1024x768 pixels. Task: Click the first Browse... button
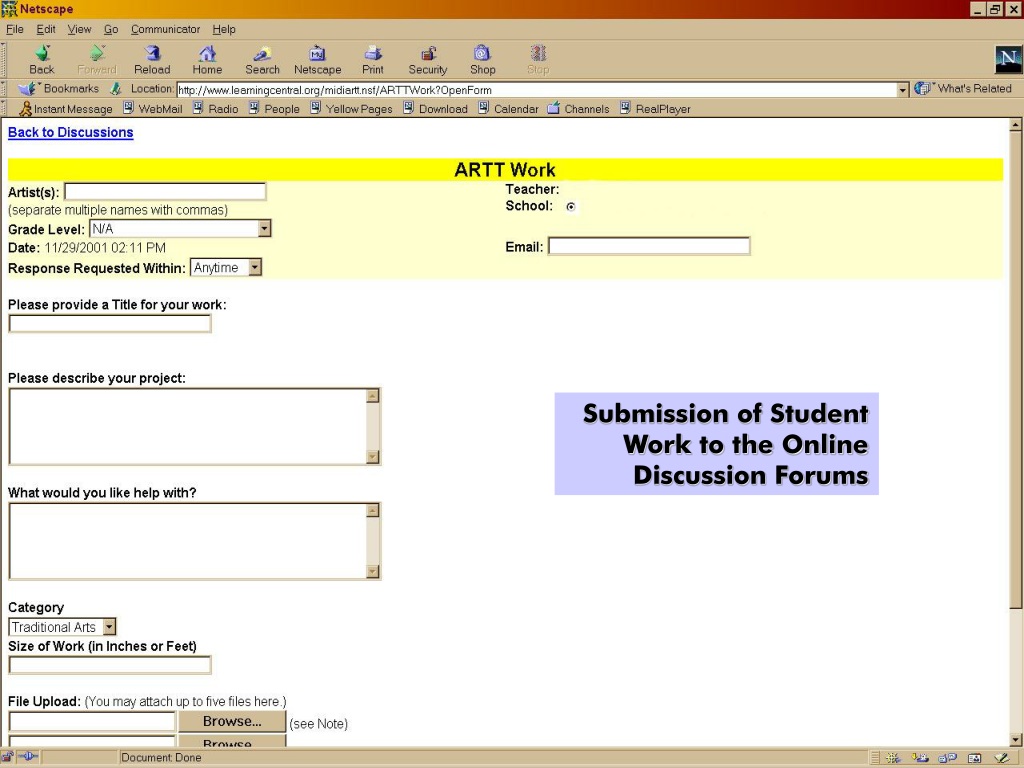click(x=232, y=722)
